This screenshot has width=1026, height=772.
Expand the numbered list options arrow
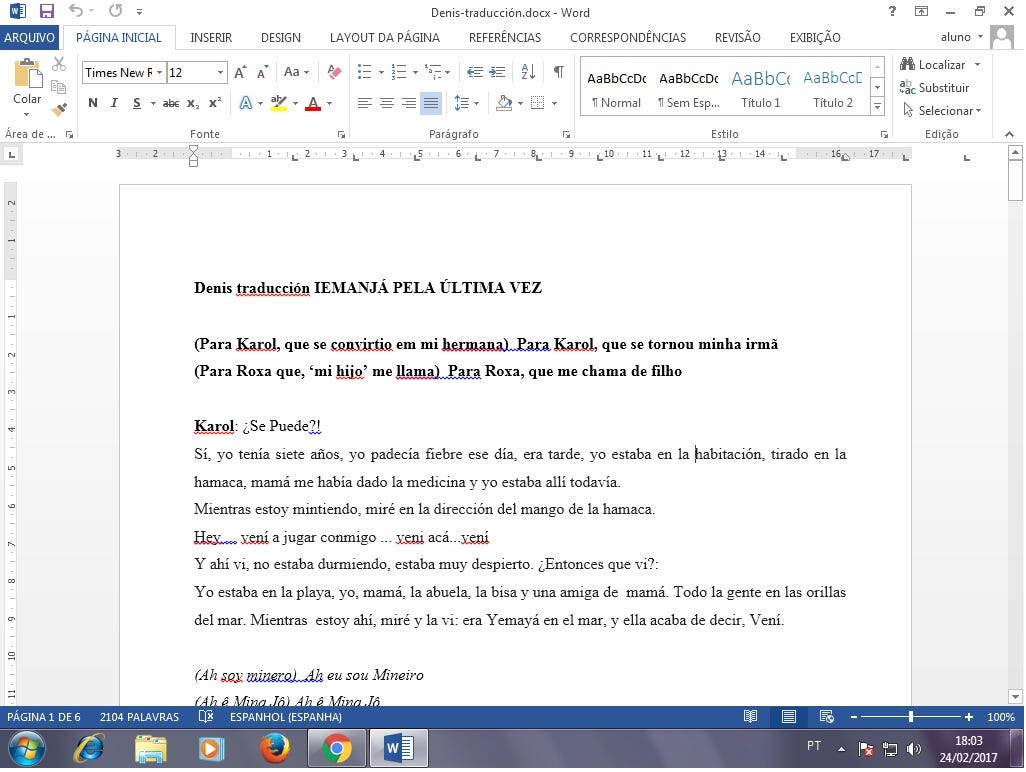(x=416, y=72)
